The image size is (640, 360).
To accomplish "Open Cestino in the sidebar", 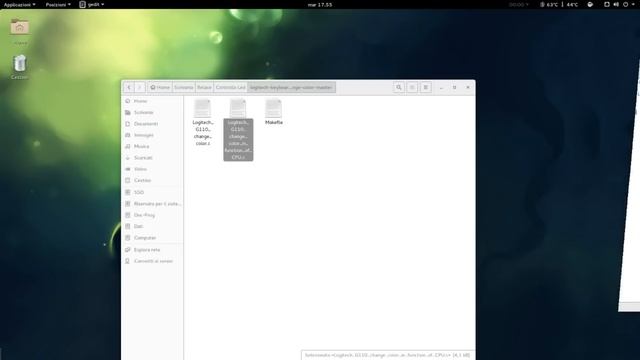I will click(x=153, y=180).
